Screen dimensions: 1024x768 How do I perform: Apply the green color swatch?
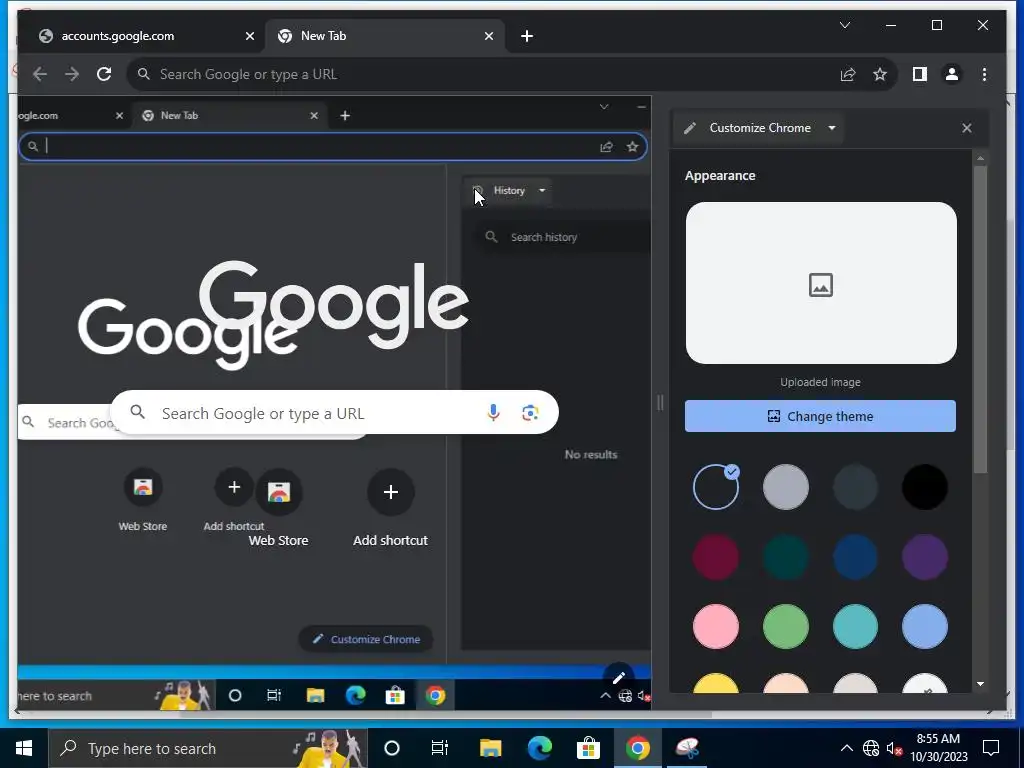click(x=786, y=627)
